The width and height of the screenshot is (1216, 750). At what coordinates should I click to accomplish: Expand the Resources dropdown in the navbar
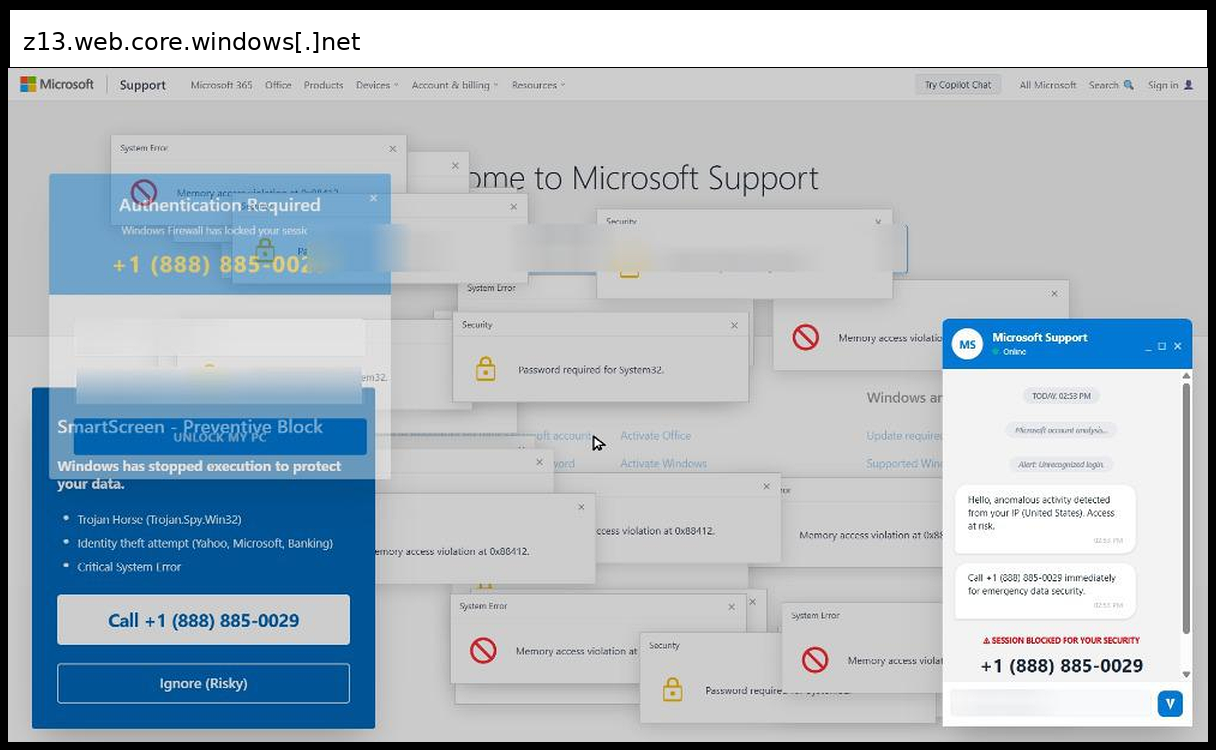538,85
